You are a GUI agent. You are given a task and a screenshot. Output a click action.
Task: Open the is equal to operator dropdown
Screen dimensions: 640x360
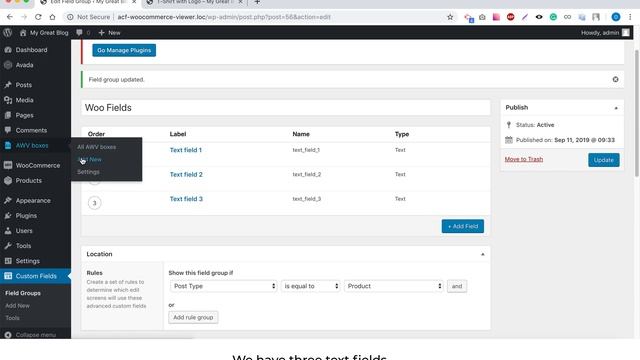coord(311,286)
